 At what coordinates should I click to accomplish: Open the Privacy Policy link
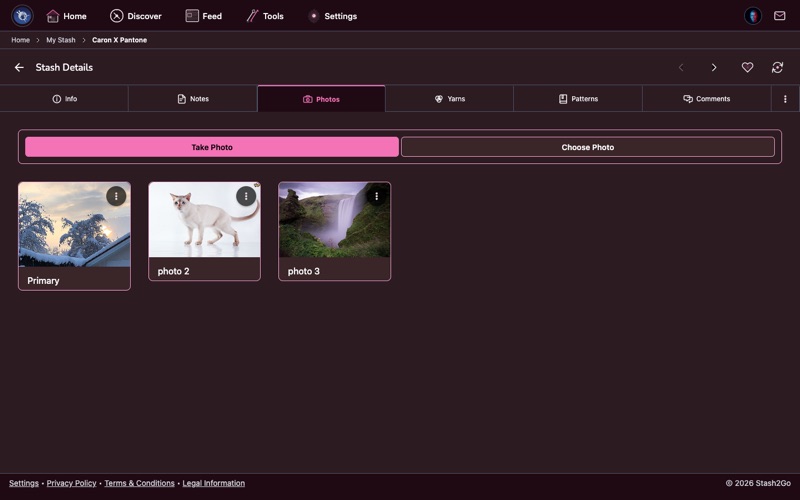71,483
